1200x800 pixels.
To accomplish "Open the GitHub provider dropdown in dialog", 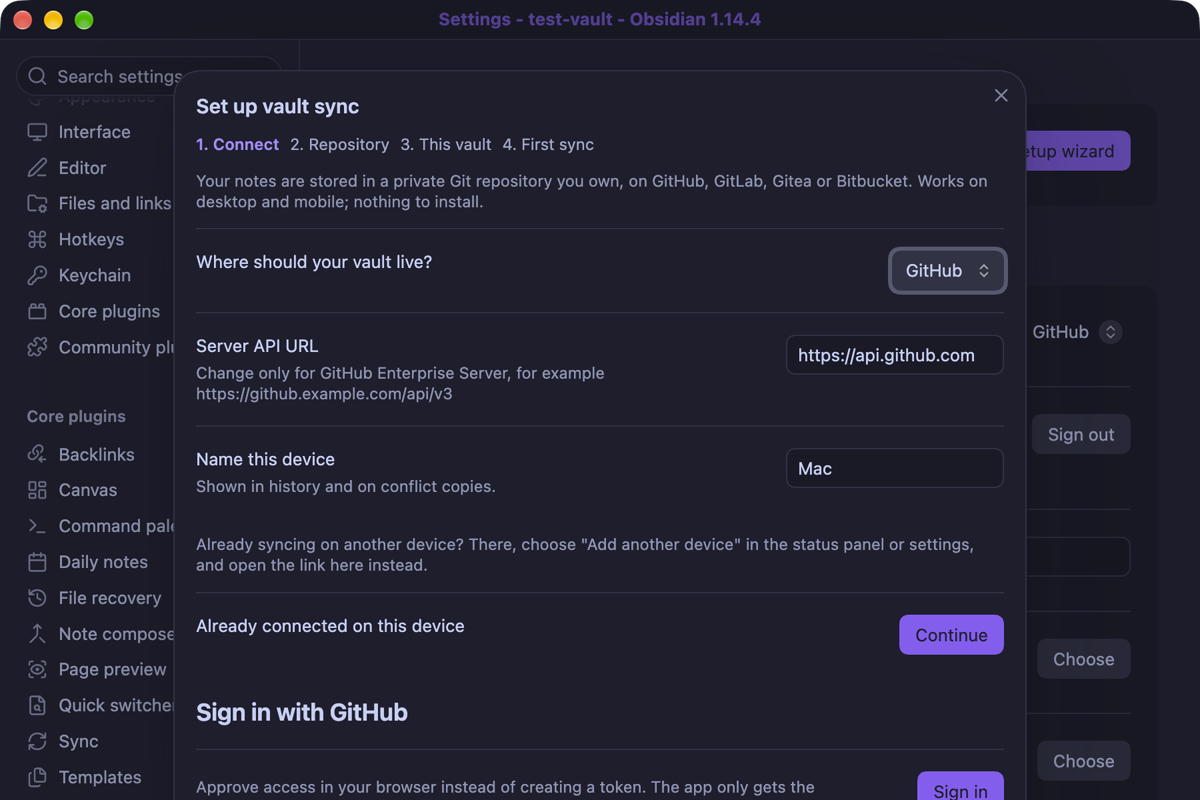I will coord(948,271).
